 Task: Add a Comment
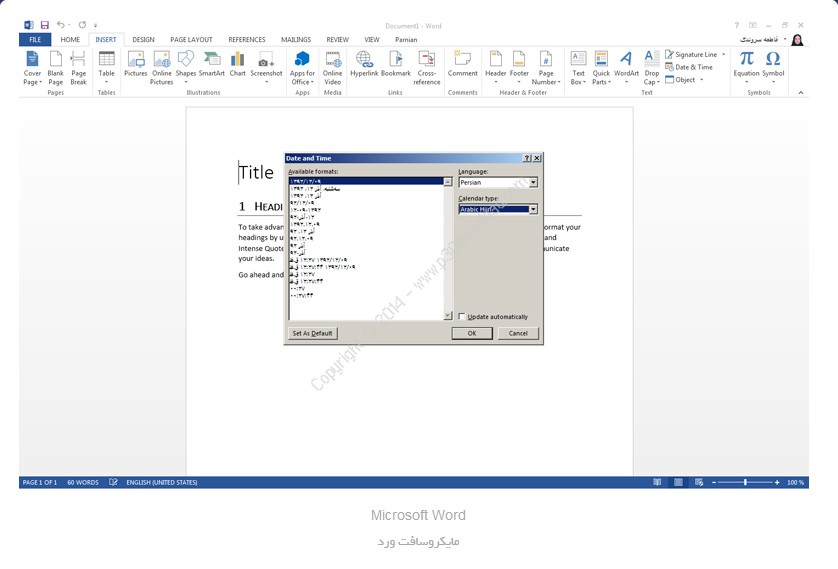coord(462,64)
